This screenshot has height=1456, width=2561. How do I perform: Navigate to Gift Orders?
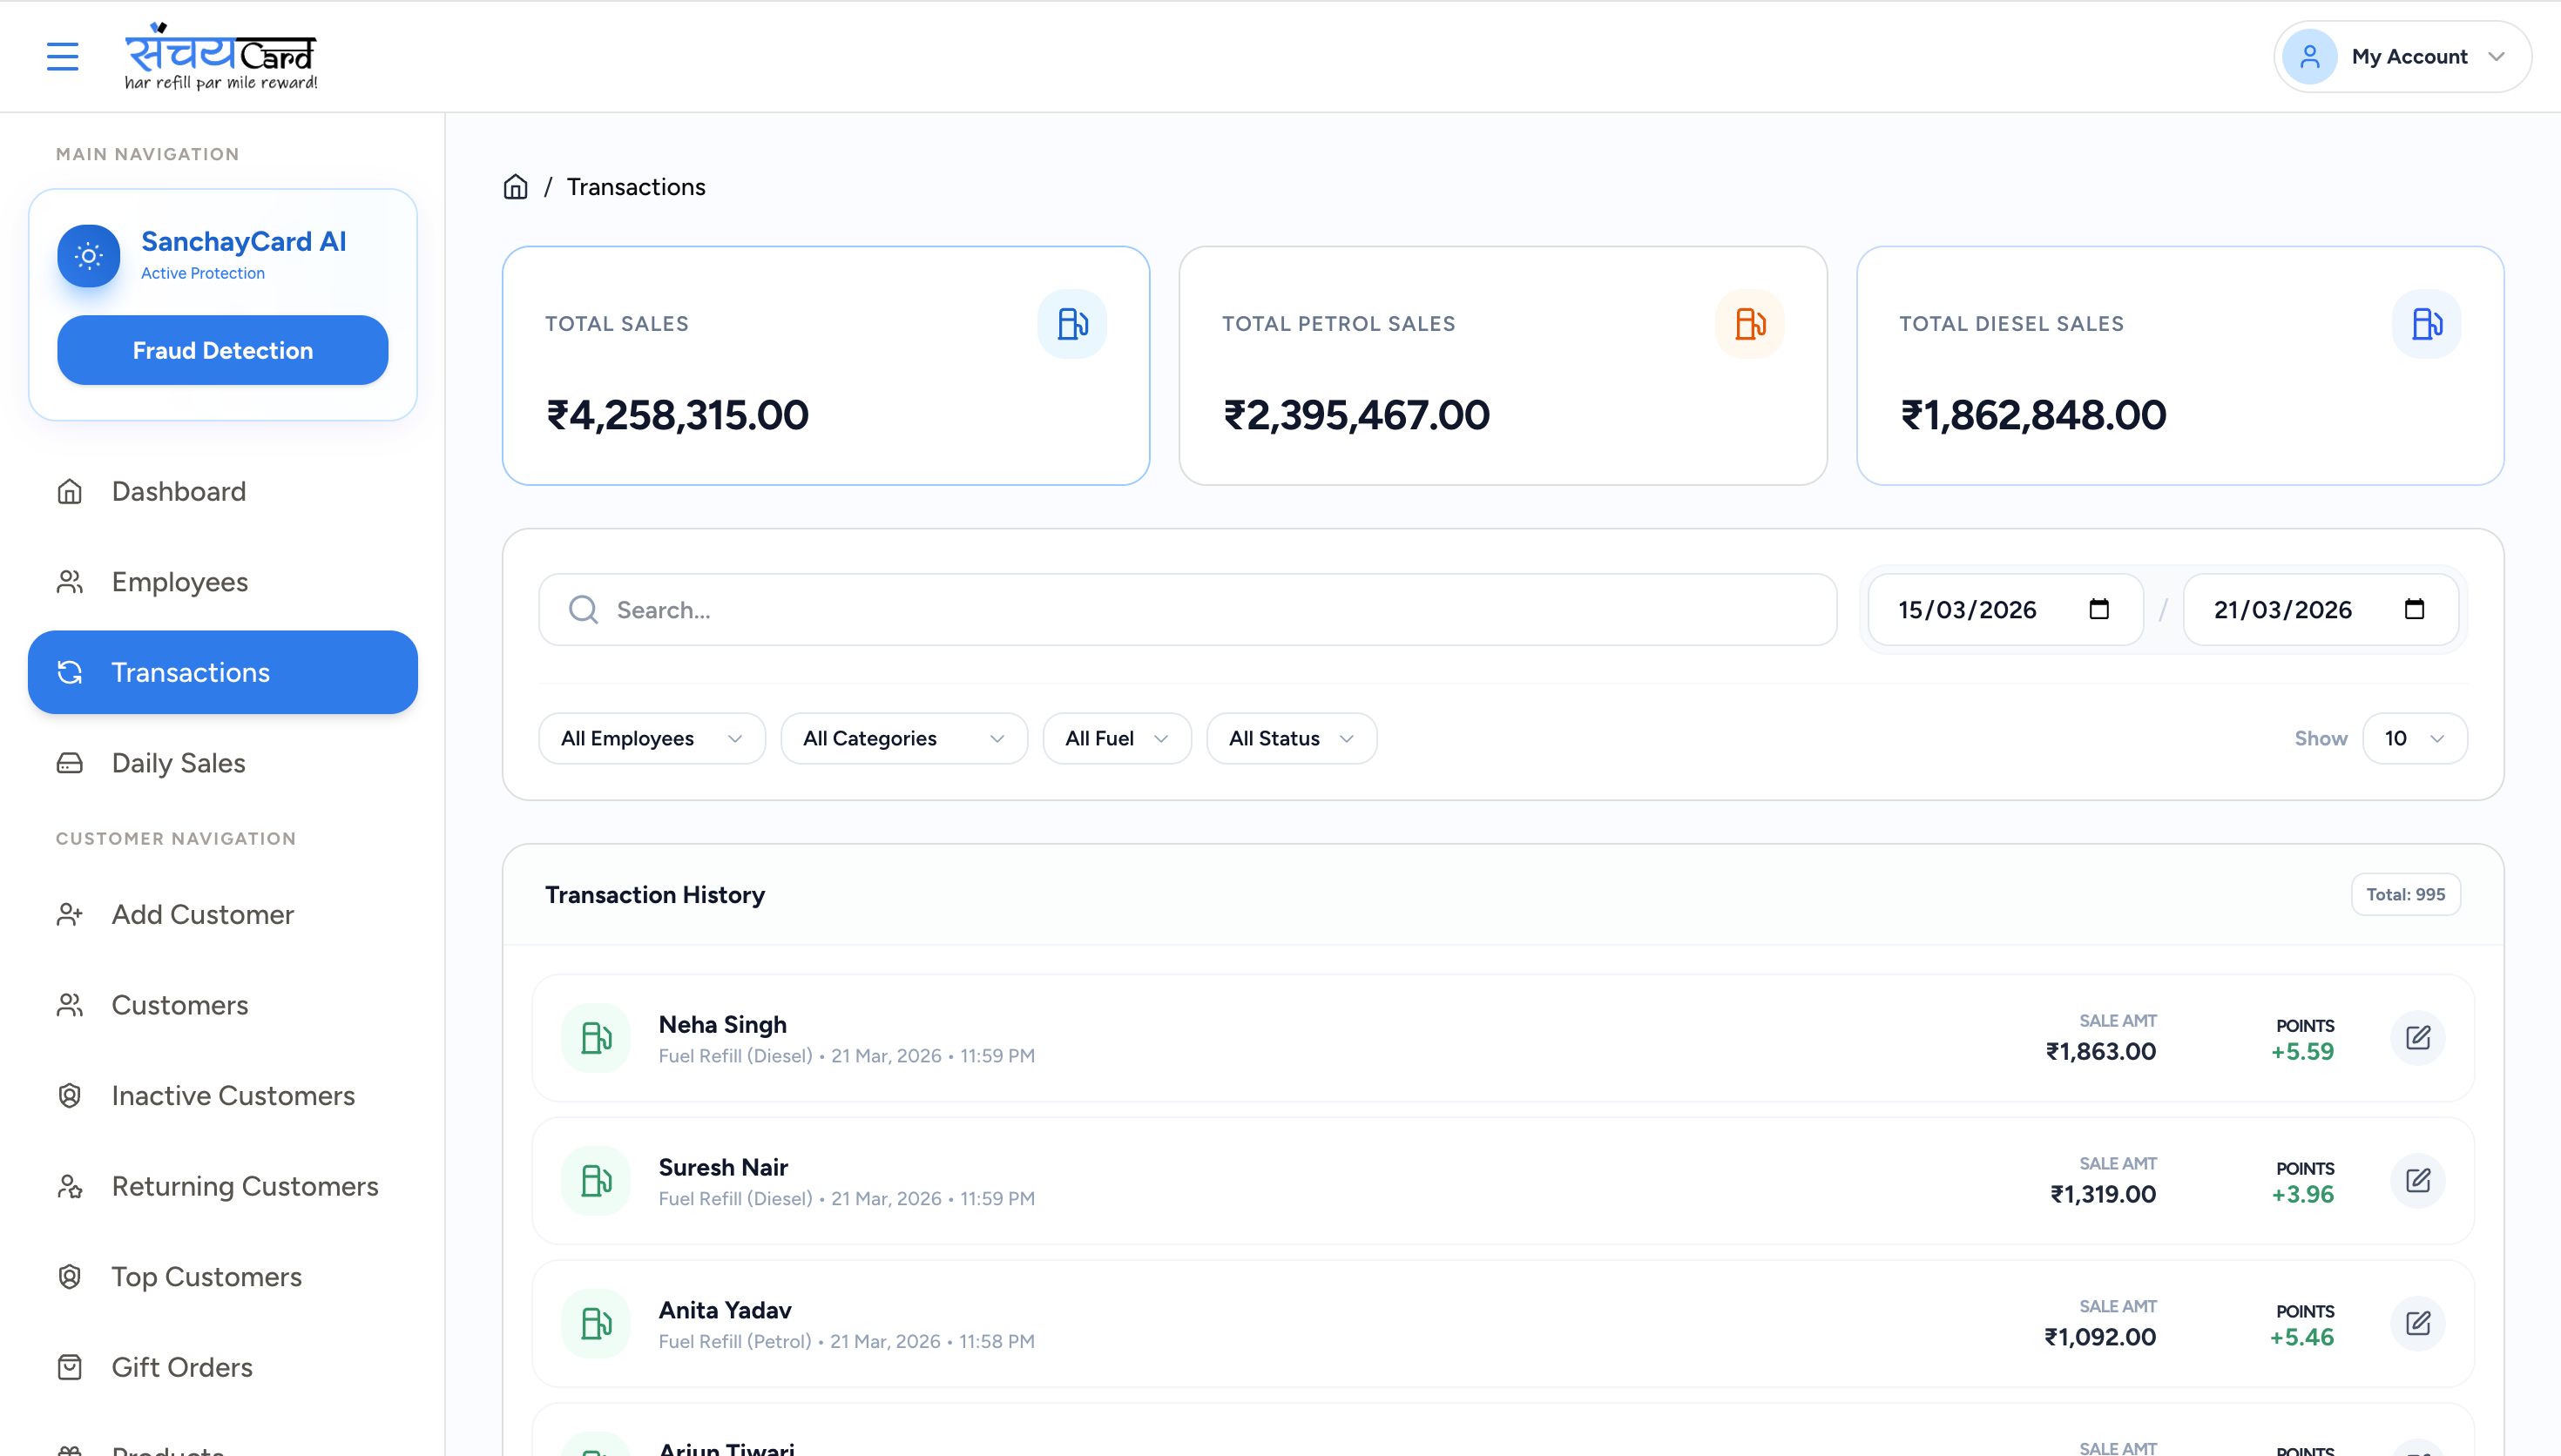click(223, 1367)
